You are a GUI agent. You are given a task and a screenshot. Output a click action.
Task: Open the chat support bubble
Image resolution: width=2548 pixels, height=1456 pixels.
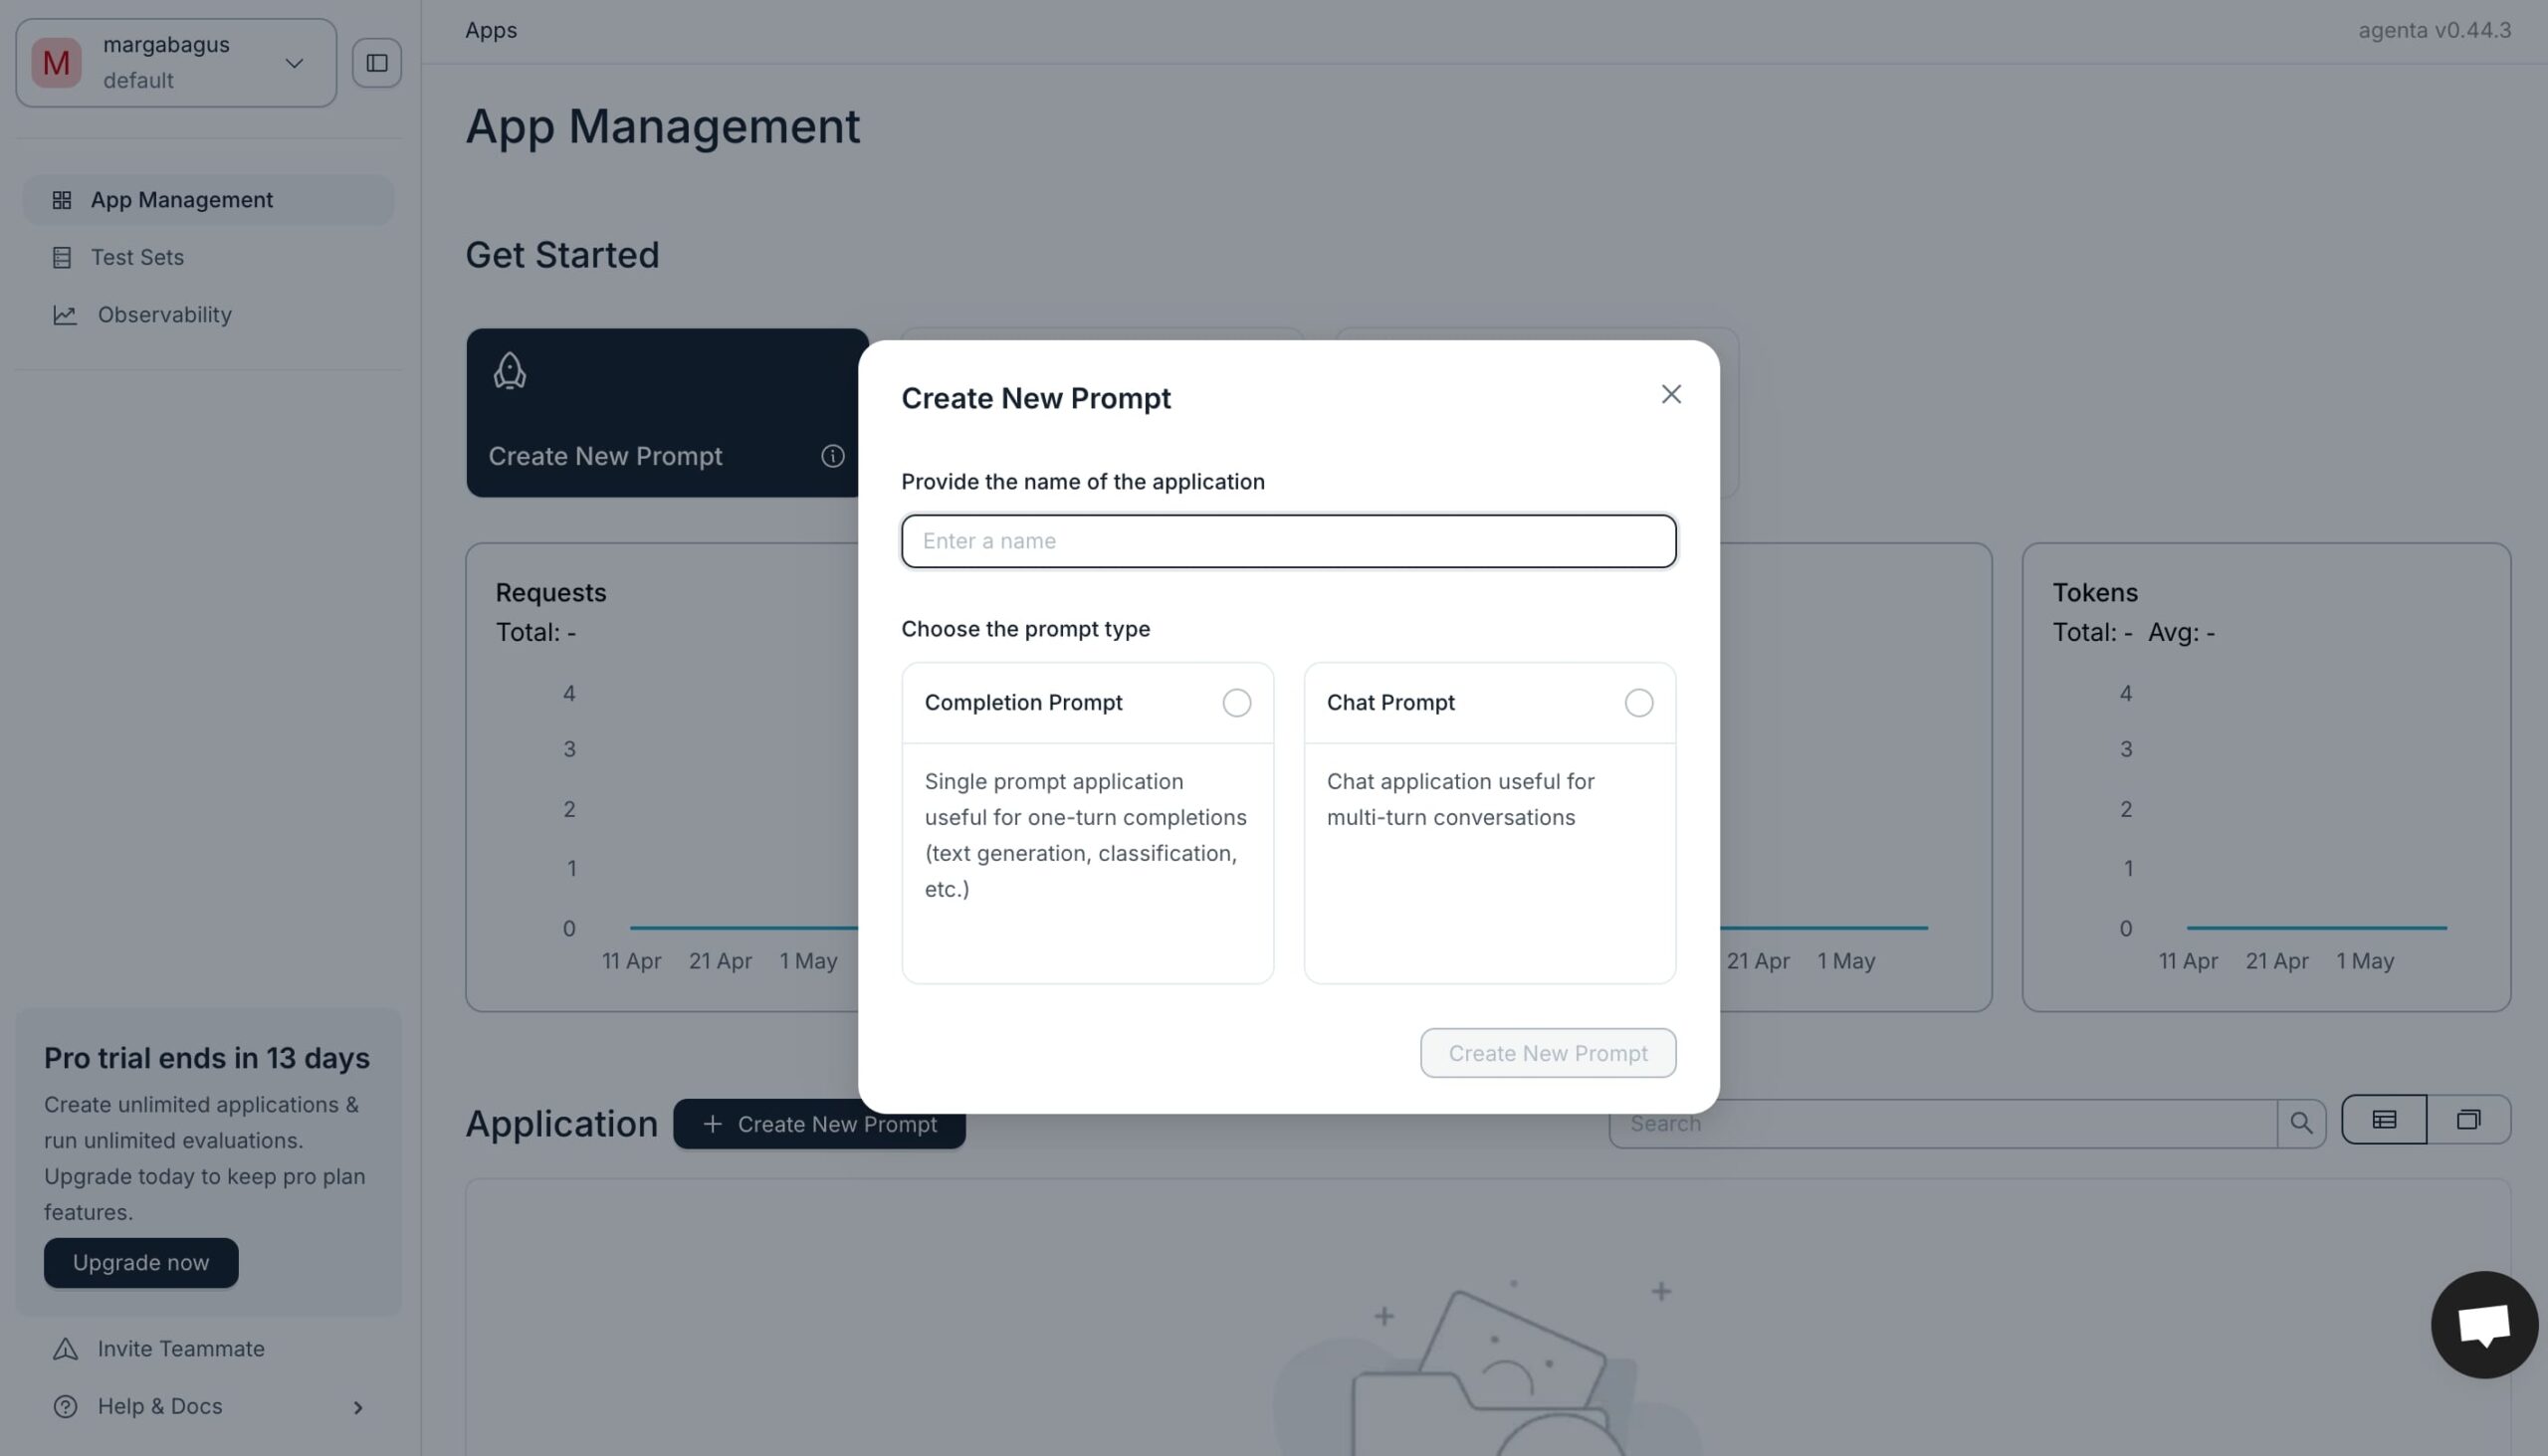[2484, 1324]
